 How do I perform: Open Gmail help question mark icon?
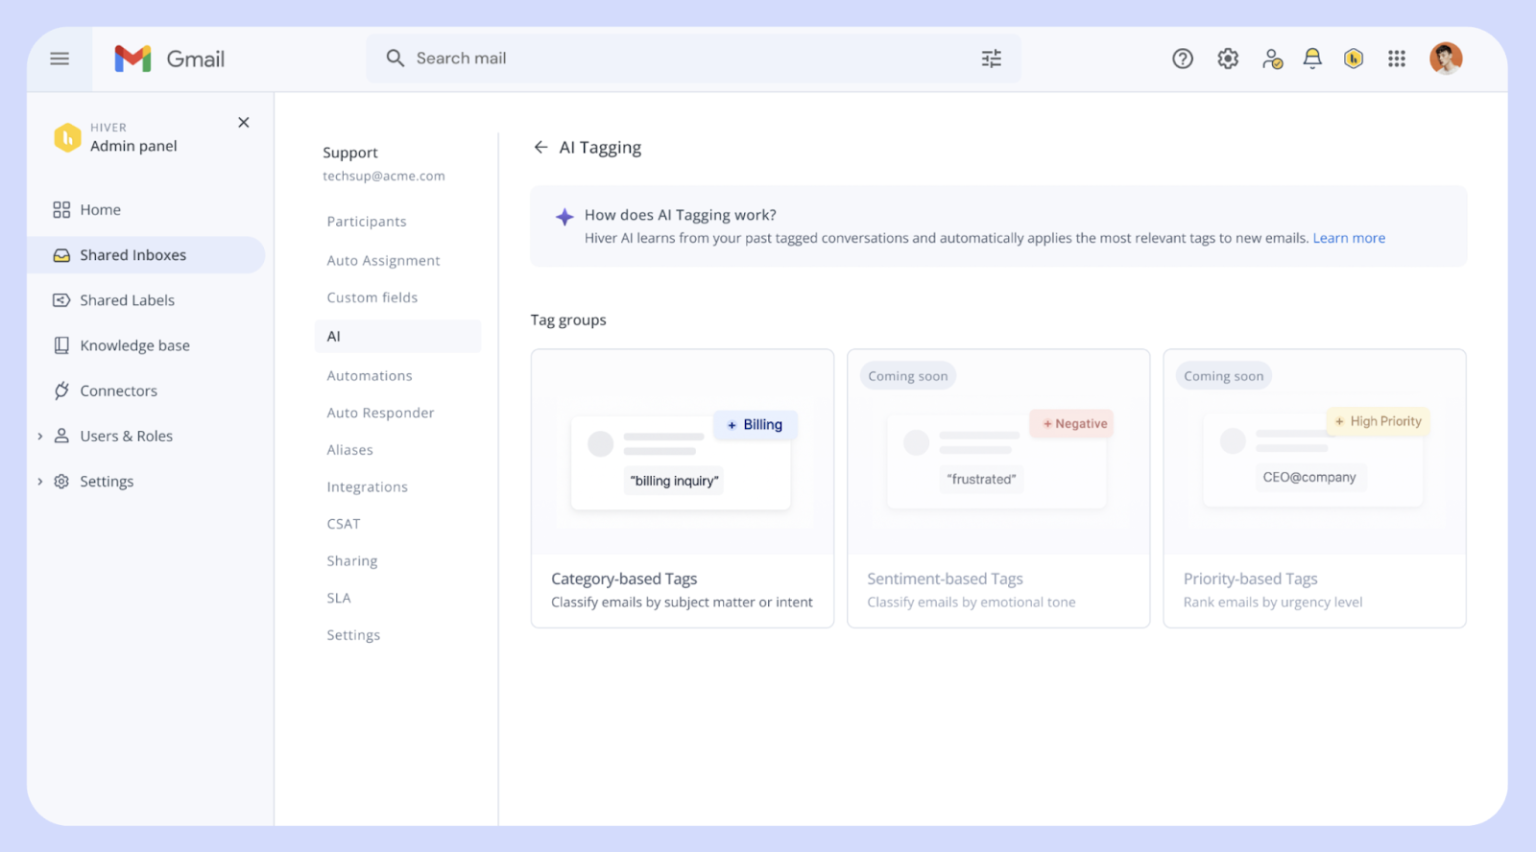point(1182,59)
